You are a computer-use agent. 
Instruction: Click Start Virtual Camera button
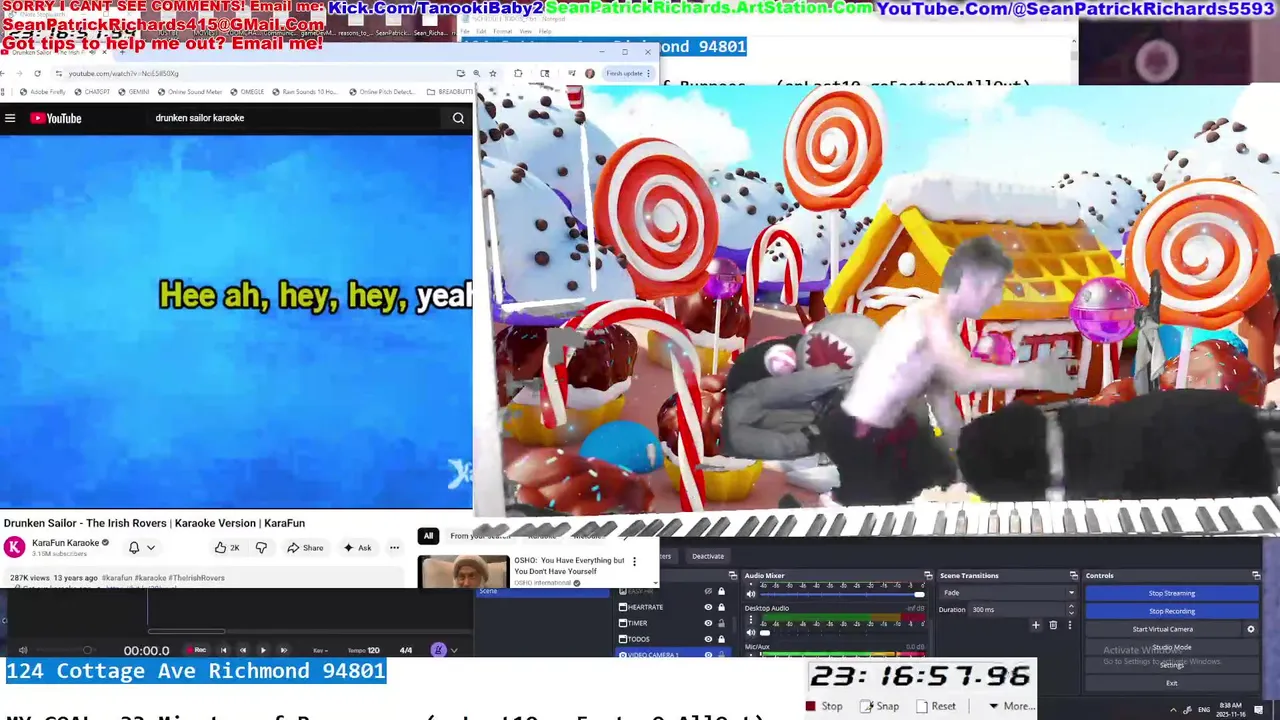[1162, 629]
